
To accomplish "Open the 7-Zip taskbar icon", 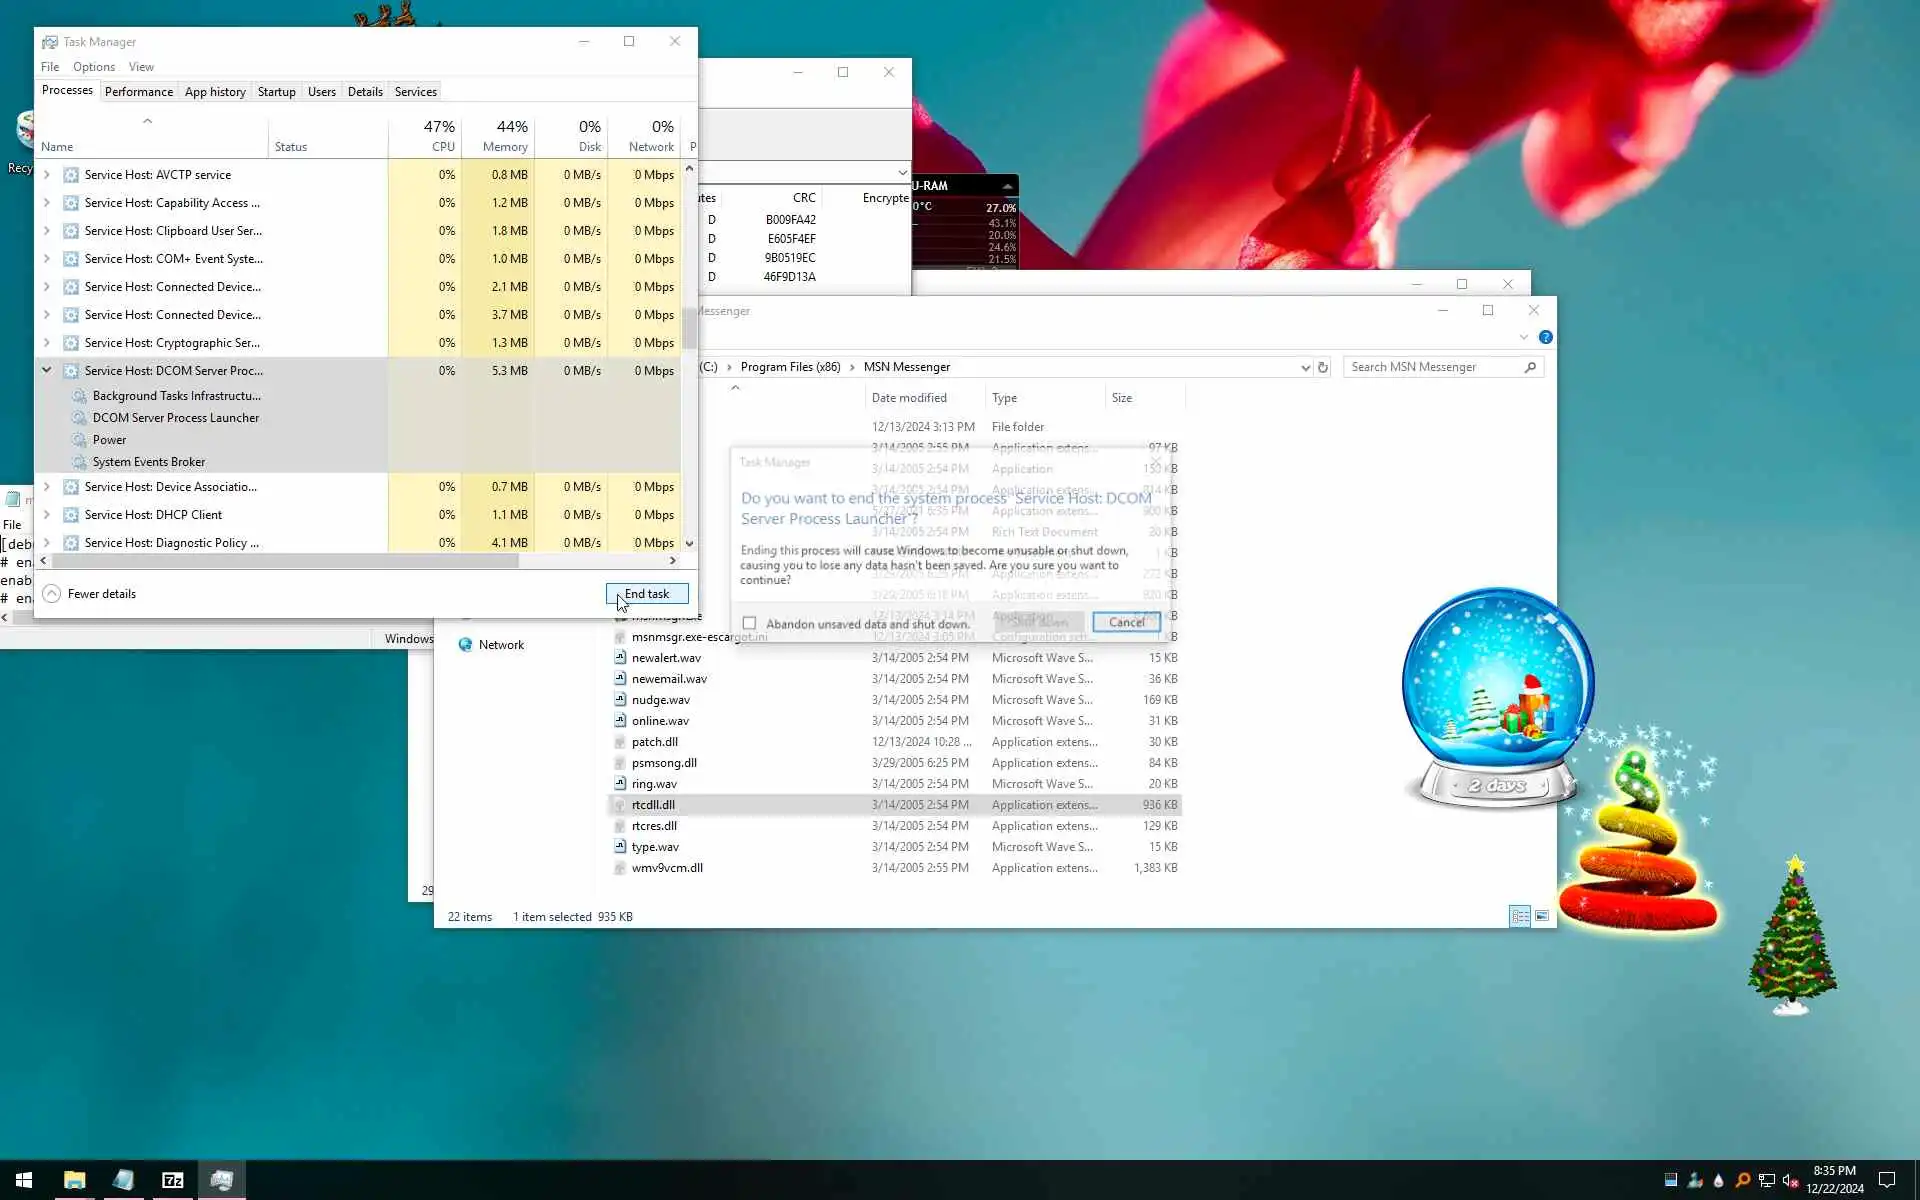I will click(x=173, y=1180).
